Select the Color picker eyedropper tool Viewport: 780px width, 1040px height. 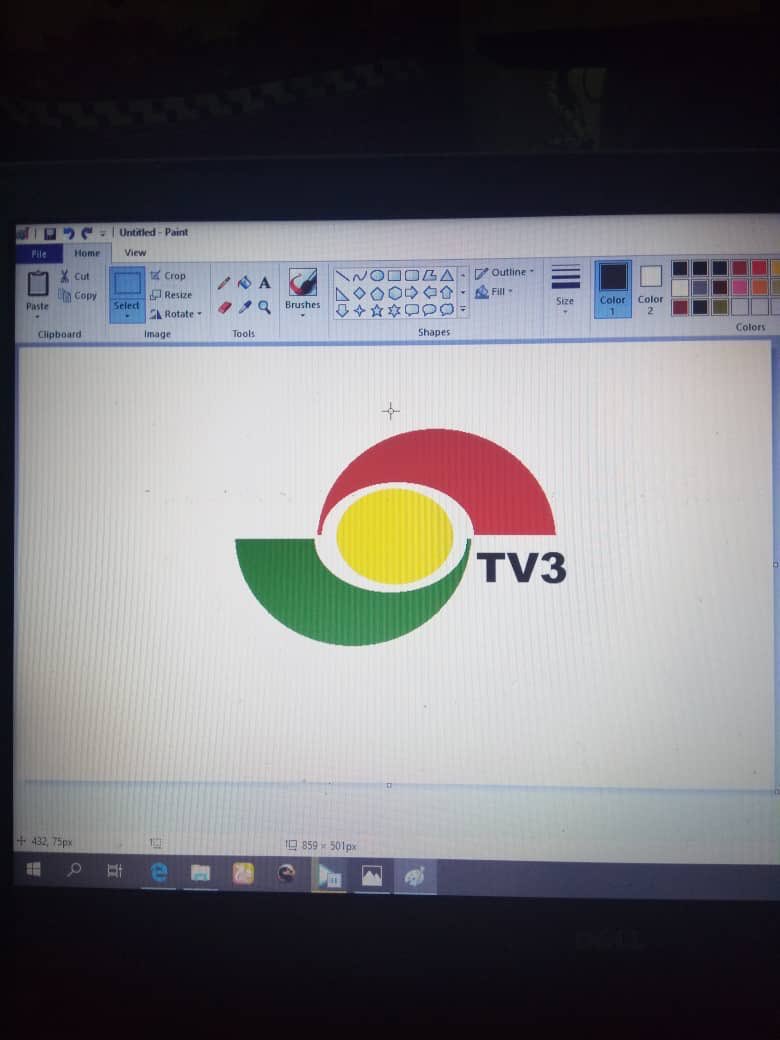coord(244,307)
